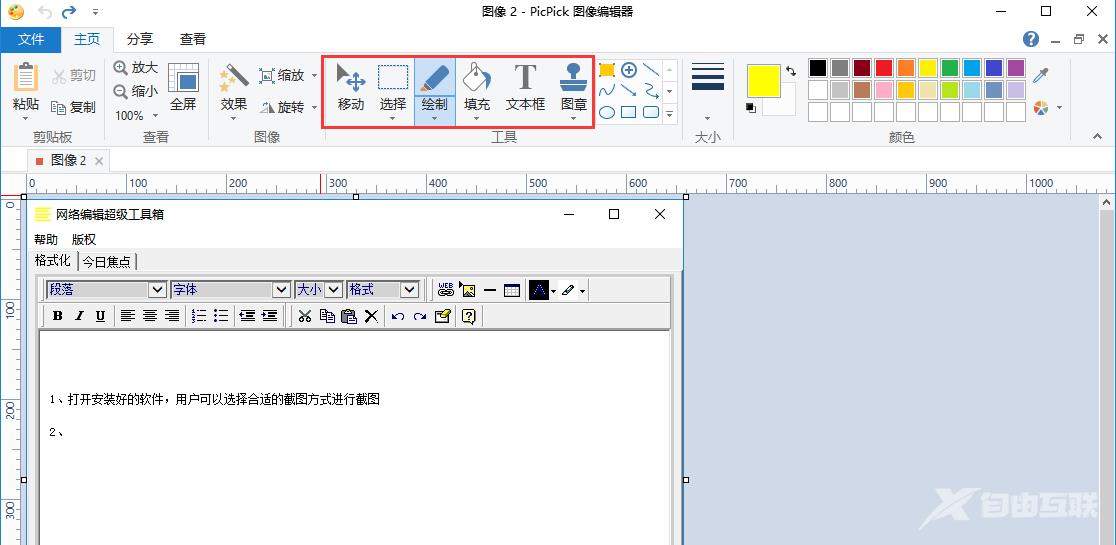Choose the rectangle shape
This screenshot has height=545, width=1116.
(x=628, y=112)
